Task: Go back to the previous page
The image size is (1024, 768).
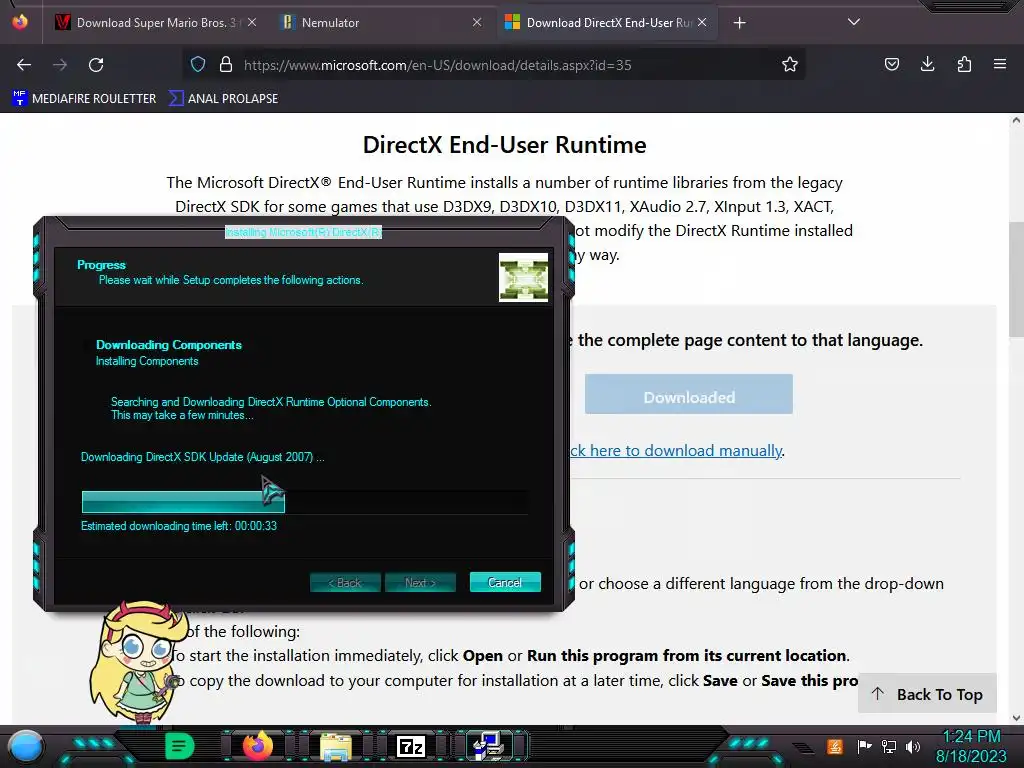Action: (24, 65)
